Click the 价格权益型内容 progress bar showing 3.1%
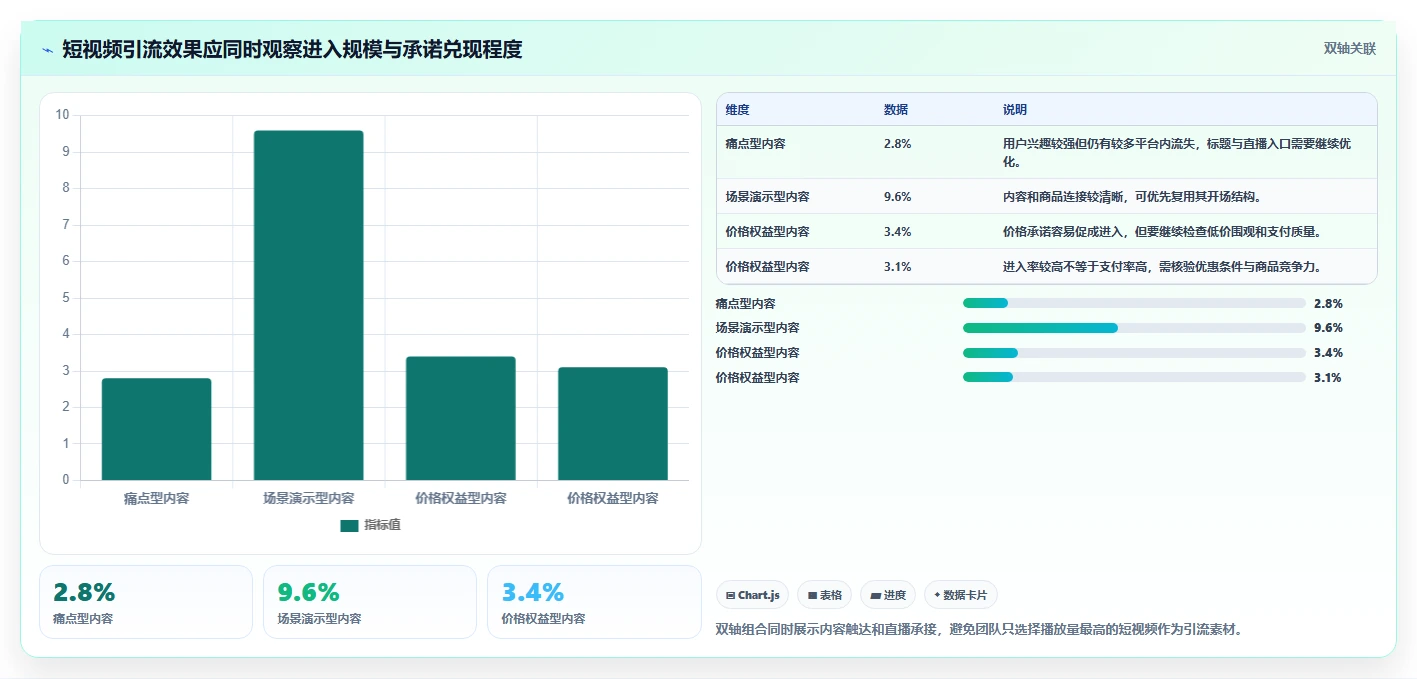Image resolution: width=1417 pixels, height=679 pixels. click(x=1134, y=377)
